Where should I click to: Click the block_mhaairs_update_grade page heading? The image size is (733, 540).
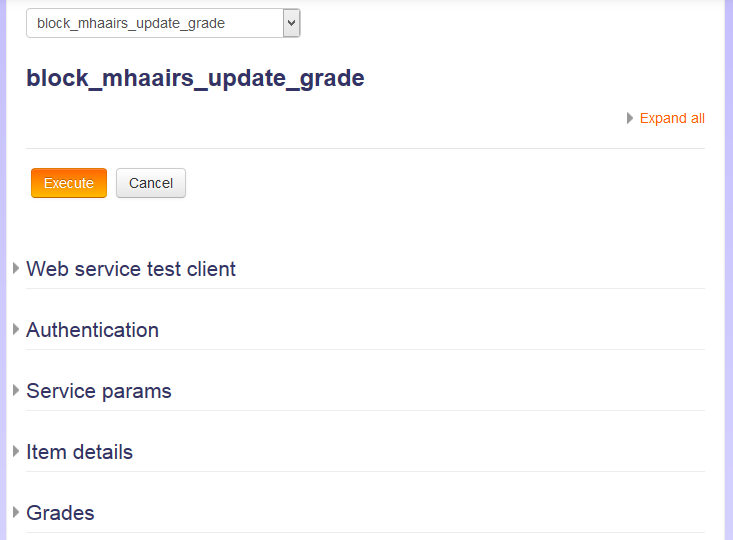pyautogui.click(x=195, y=78)
